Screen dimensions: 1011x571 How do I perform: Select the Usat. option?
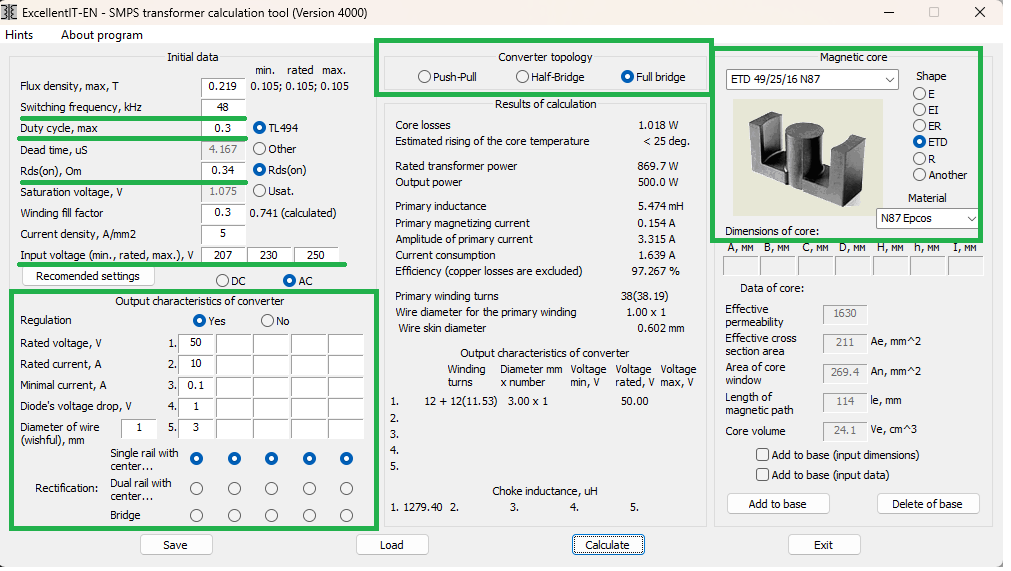point(273,191)
